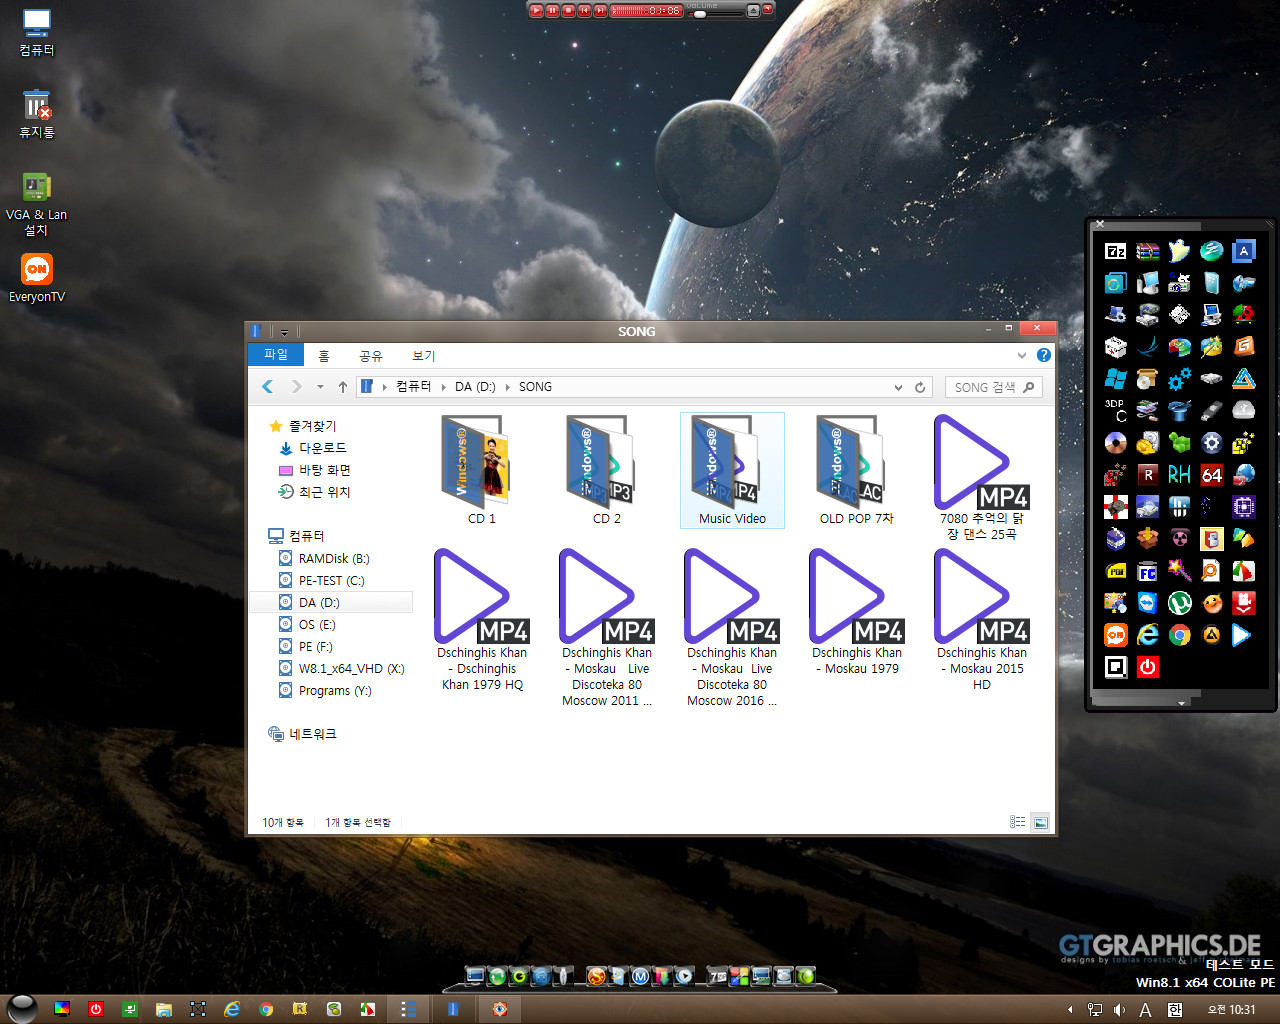Select 바탕 화면 in navigation pane
1280x1024 pixels.
(324, 470)
